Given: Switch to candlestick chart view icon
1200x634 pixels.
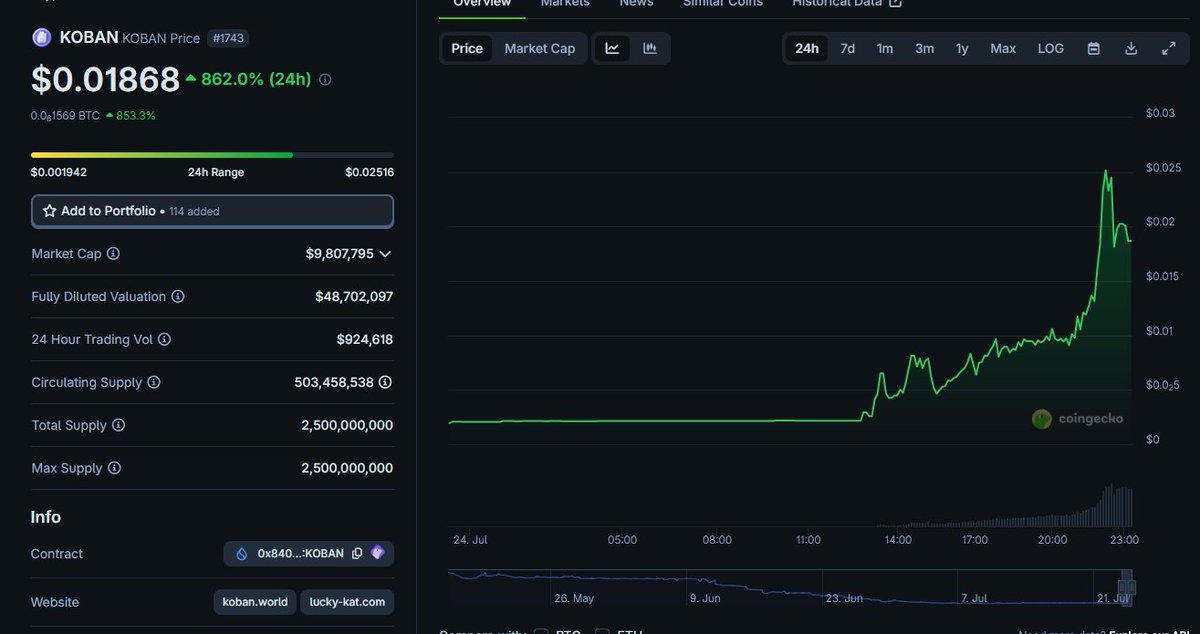Looking at the screenshot, I should pos(650,48).
